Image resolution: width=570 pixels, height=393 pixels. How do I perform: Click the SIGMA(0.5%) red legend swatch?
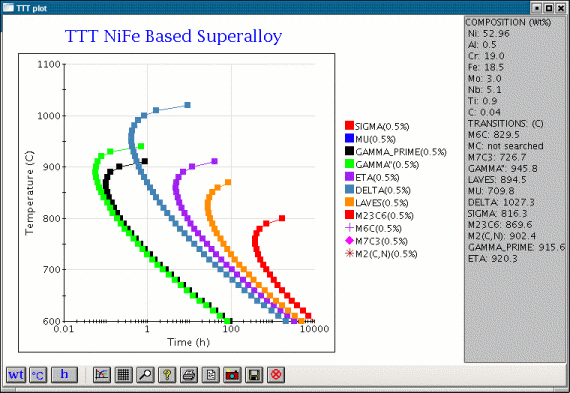349,125
